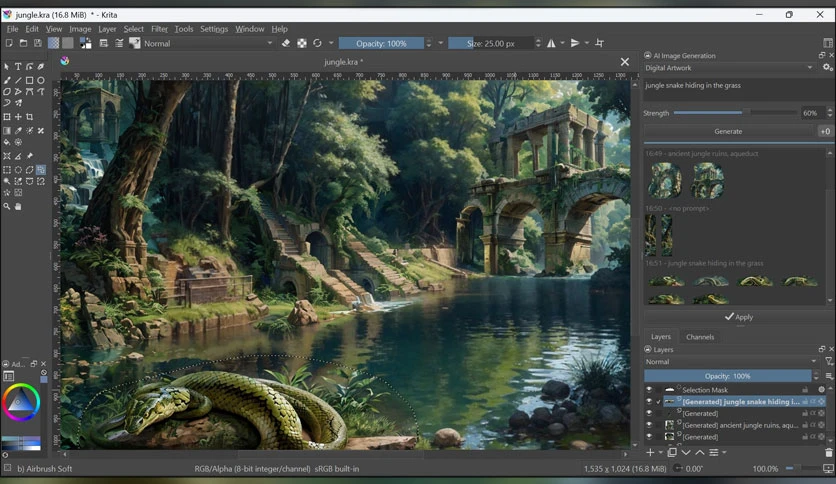Delete layer with trash icon
Screen dimensions: 836x484
click(x=828, y=453)
